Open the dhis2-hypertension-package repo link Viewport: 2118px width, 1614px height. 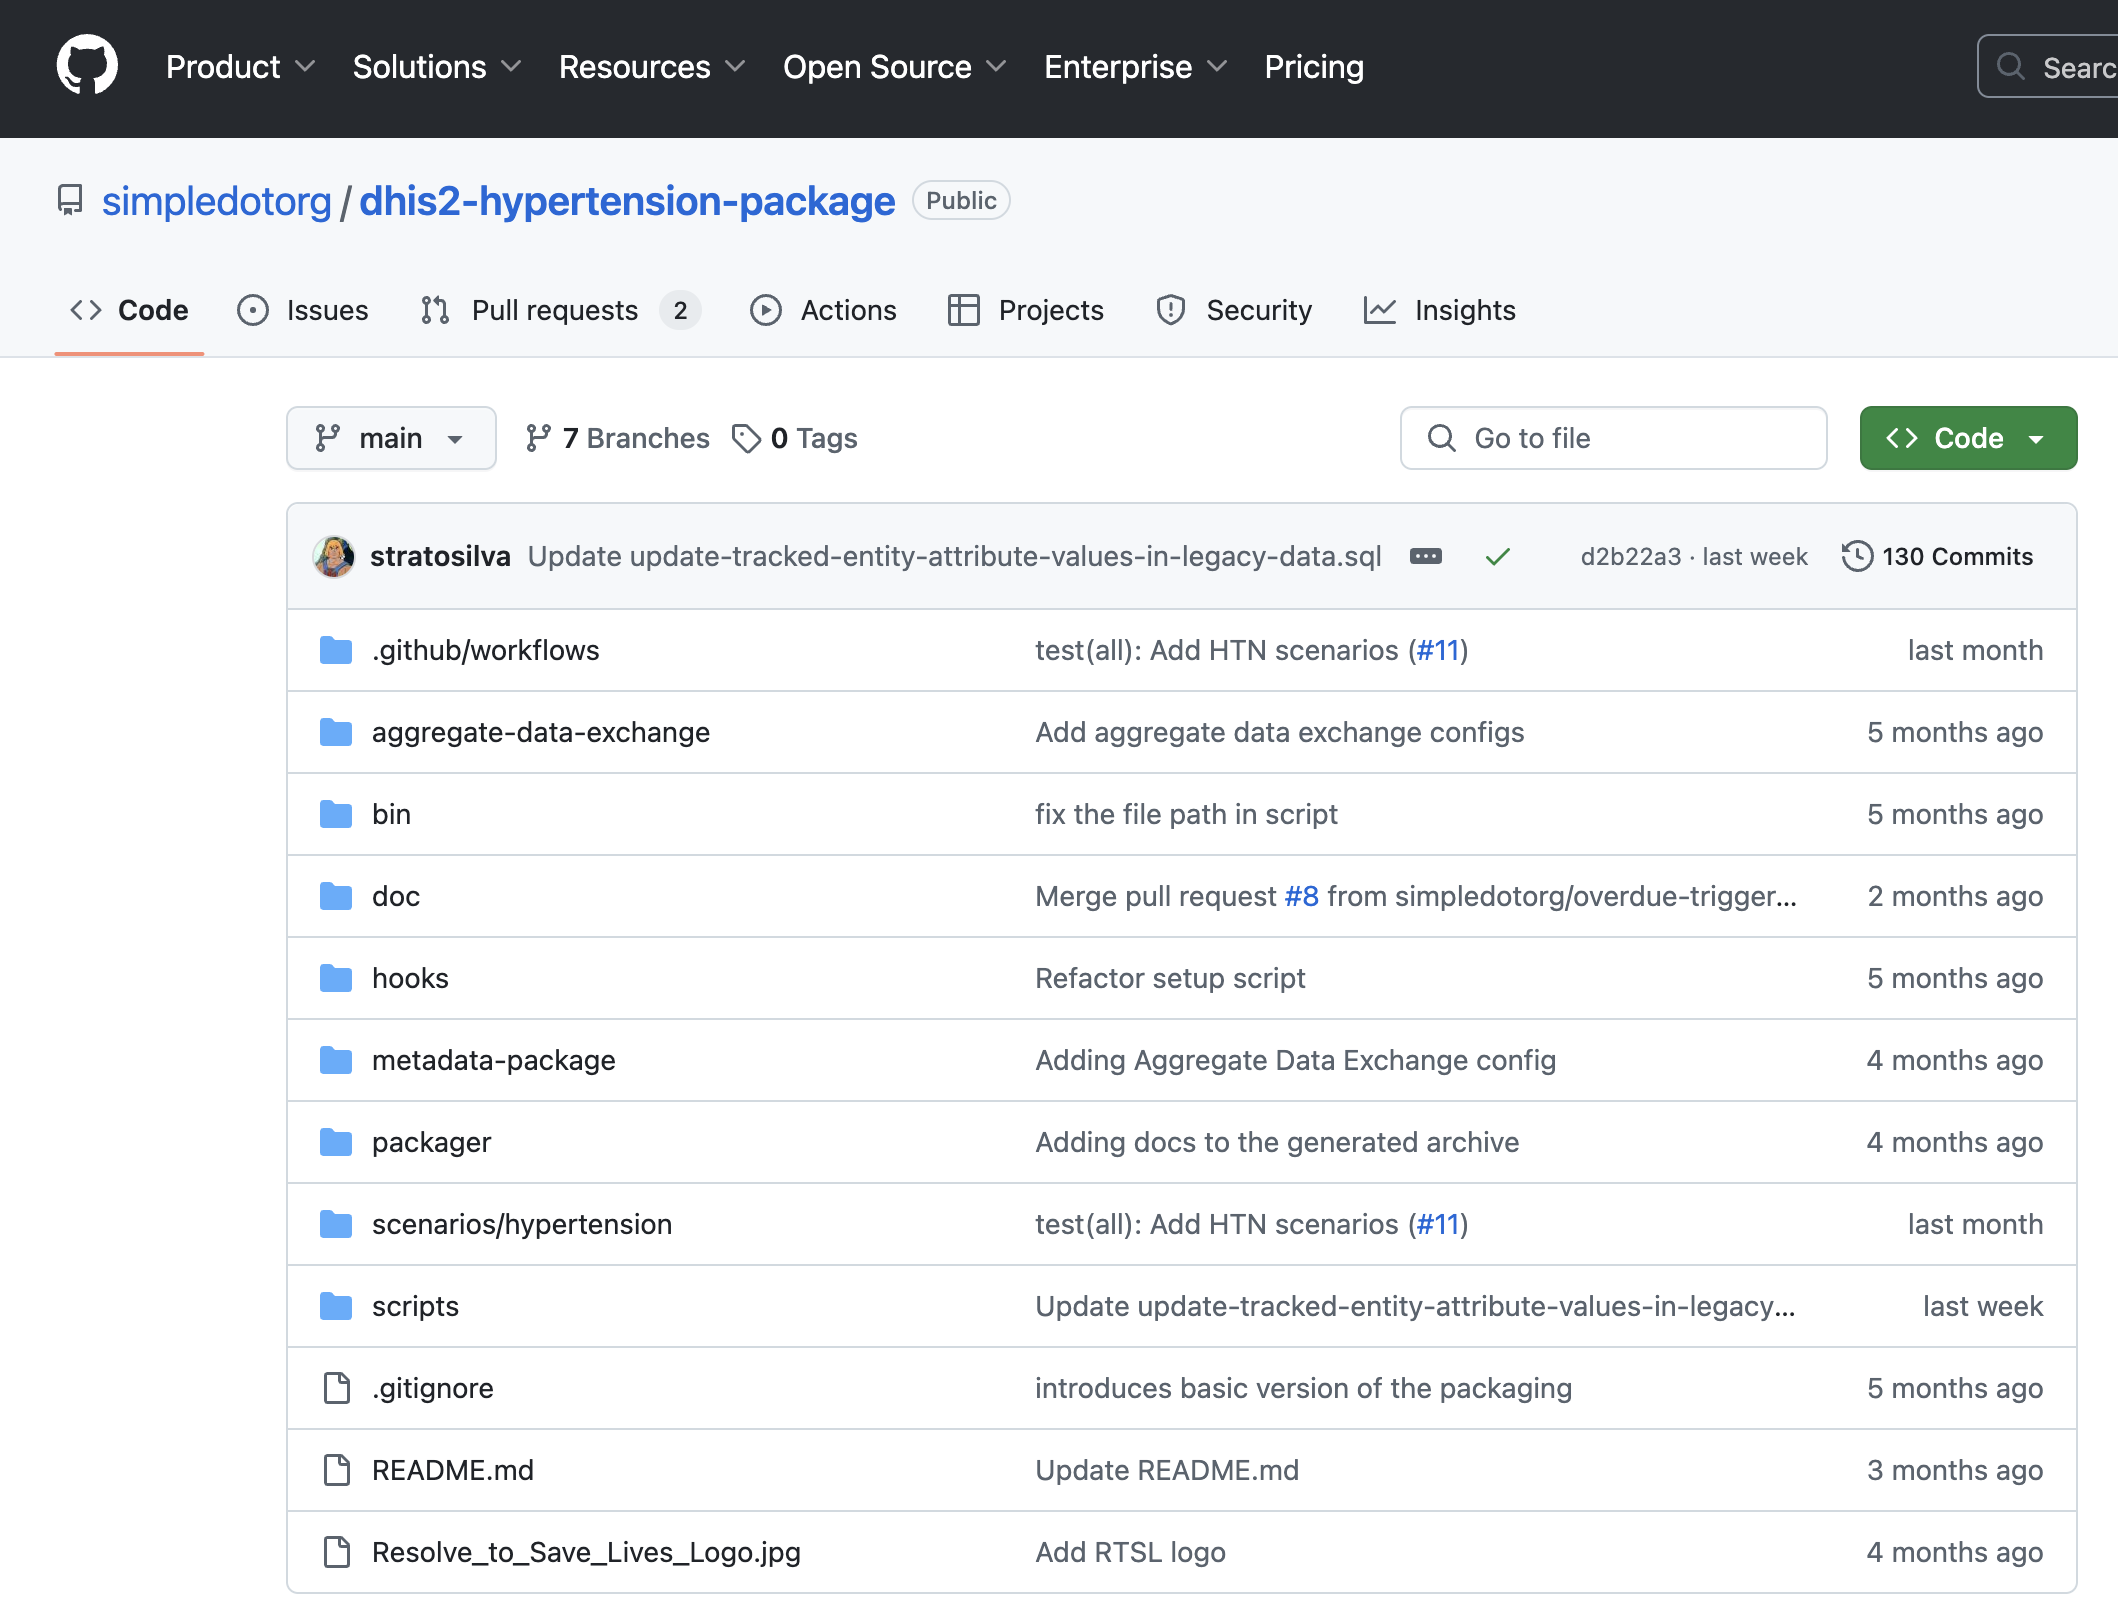(627, 200)
